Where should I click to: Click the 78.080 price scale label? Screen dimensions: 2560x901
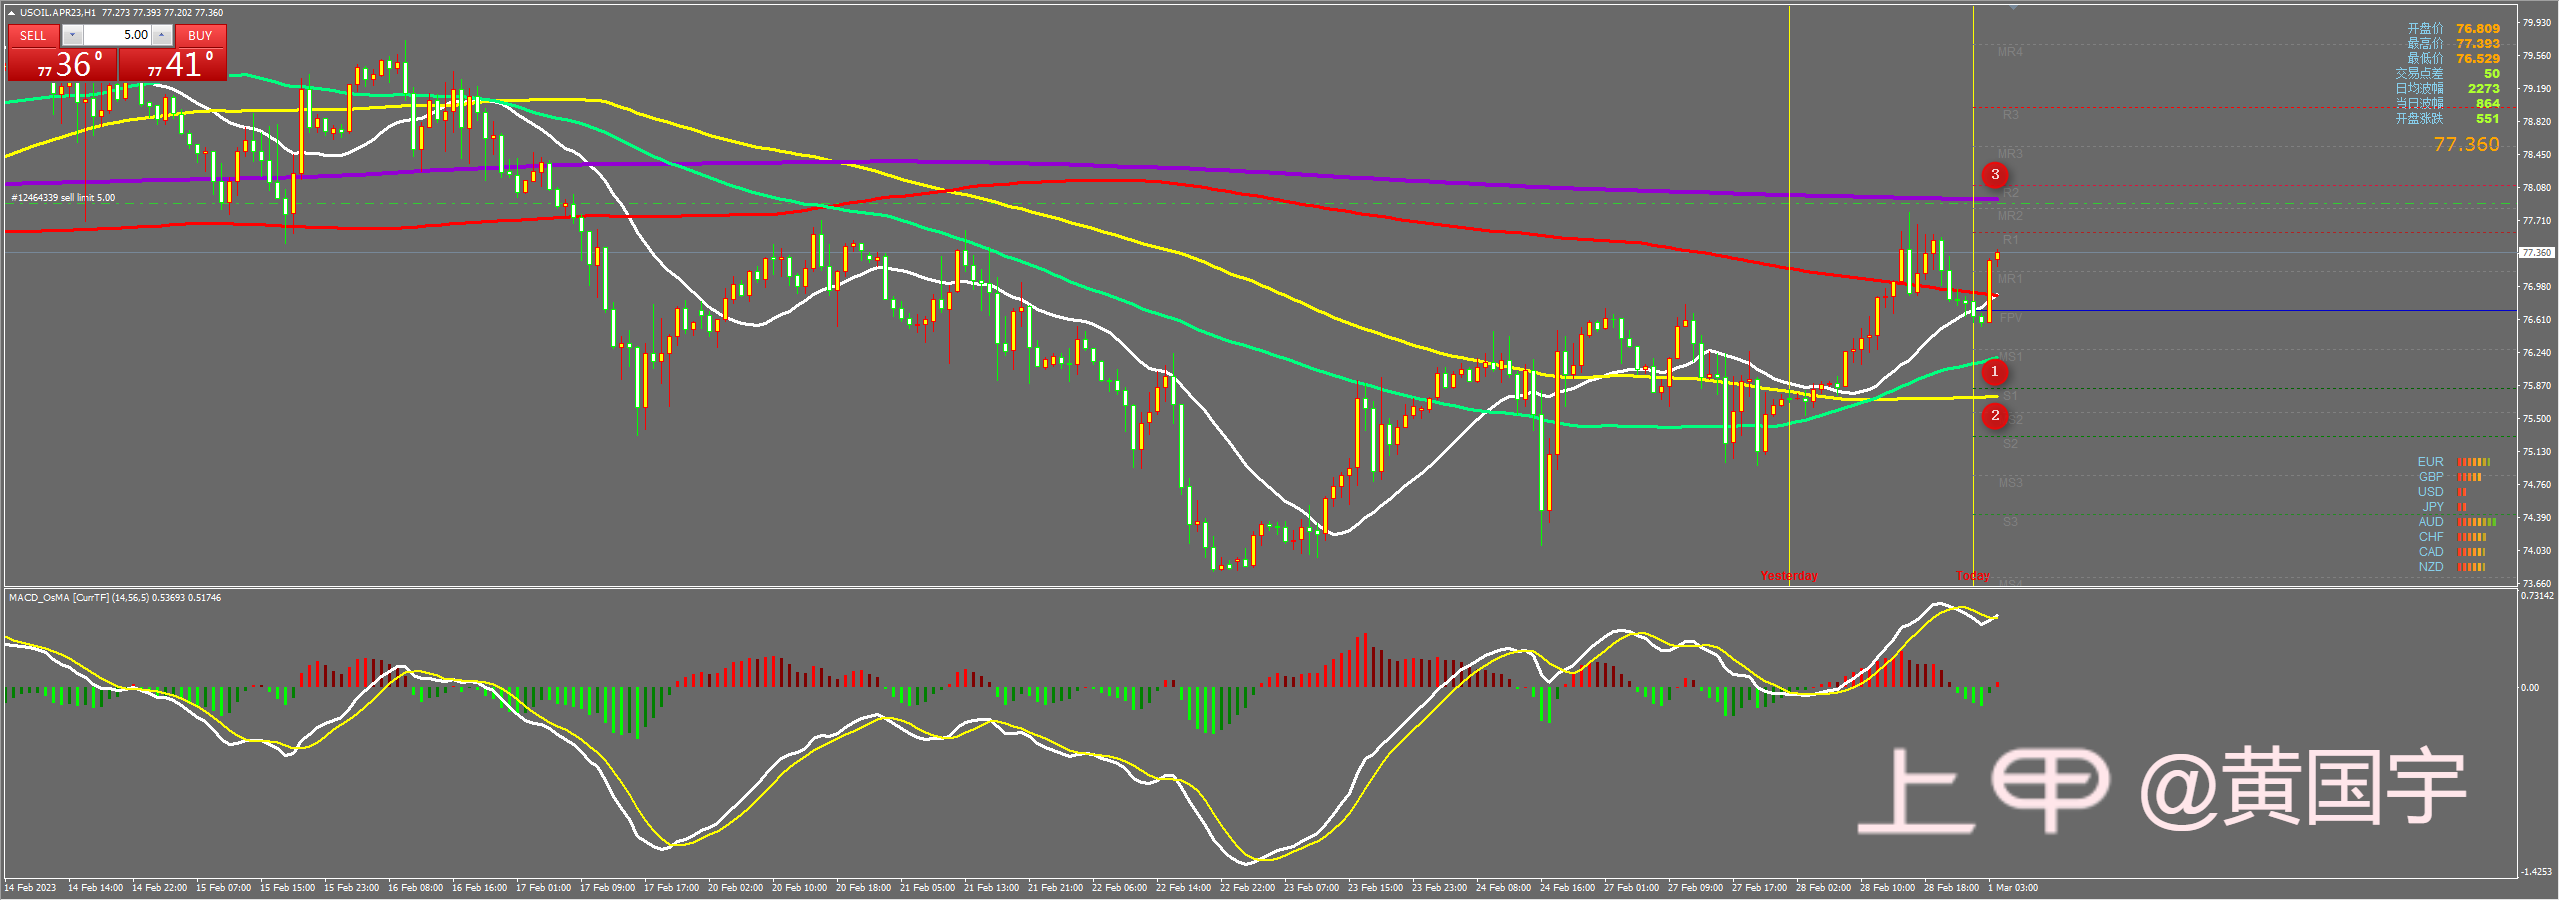[x=2537, y=188]
